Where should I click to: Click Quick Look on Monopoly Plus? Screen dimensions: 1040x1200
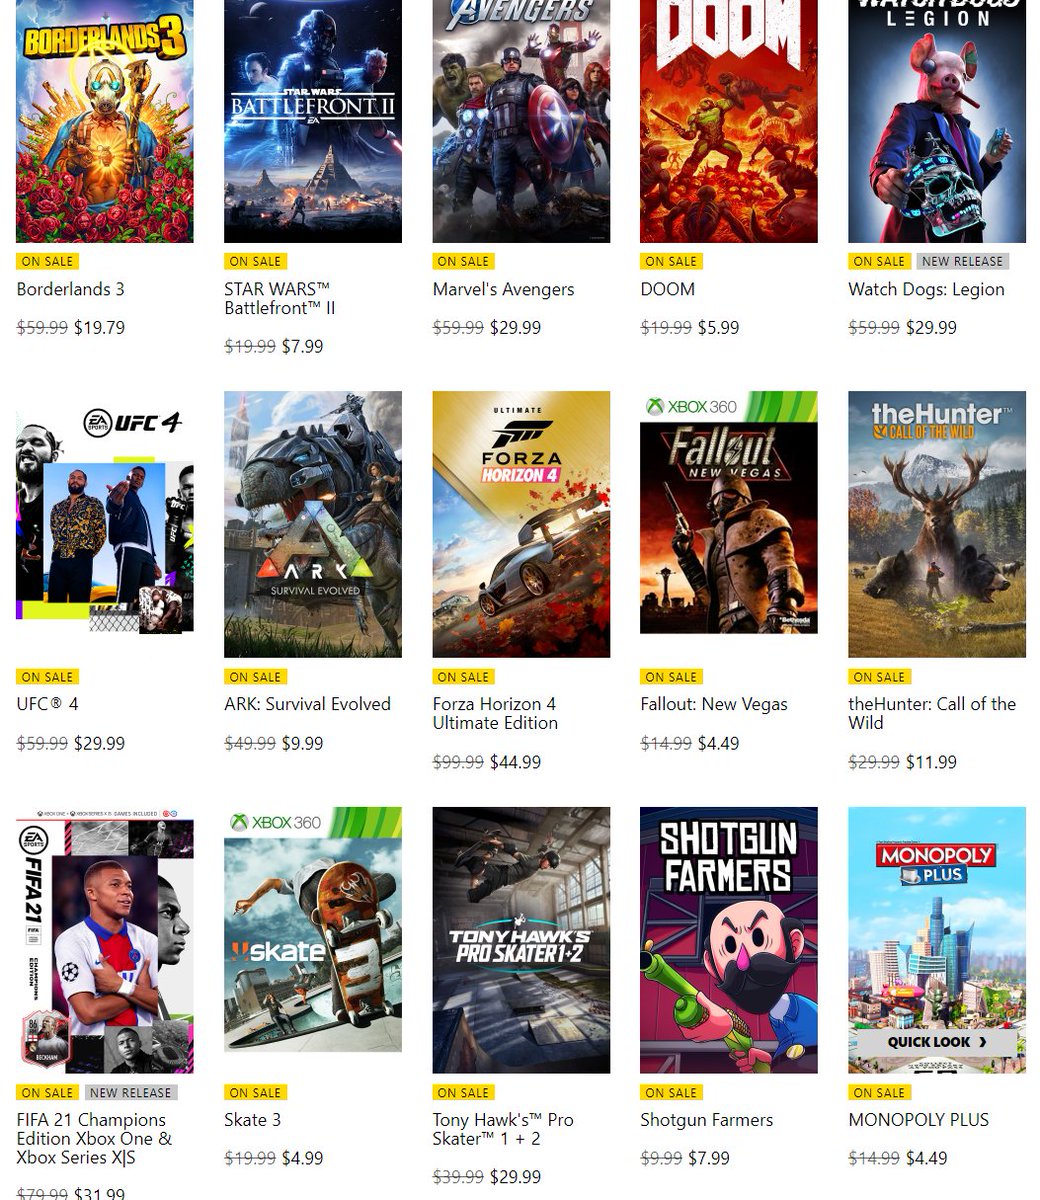(937, 1042)
